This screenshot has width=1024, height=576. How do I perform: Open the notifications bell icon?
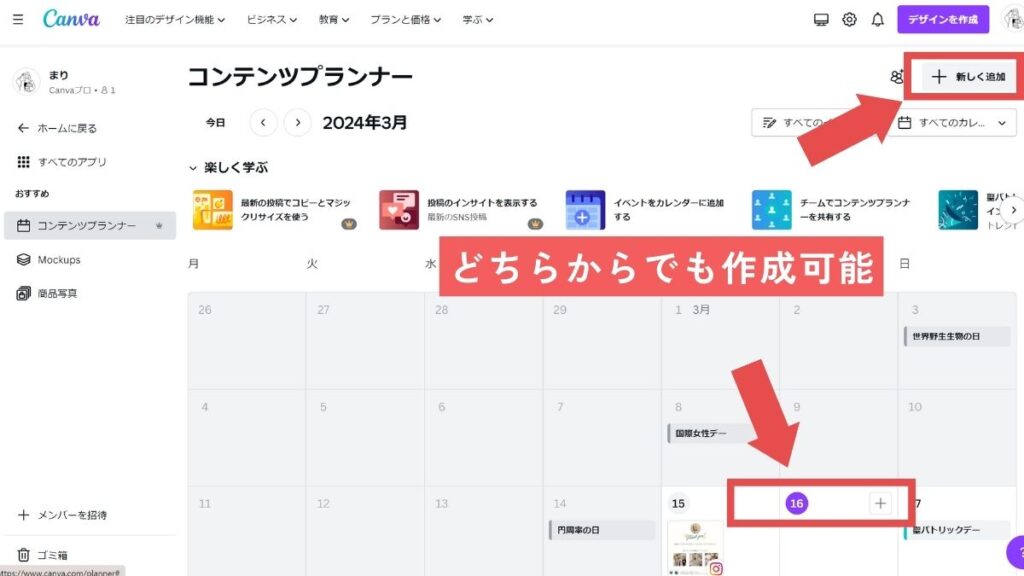click(878, 20)
